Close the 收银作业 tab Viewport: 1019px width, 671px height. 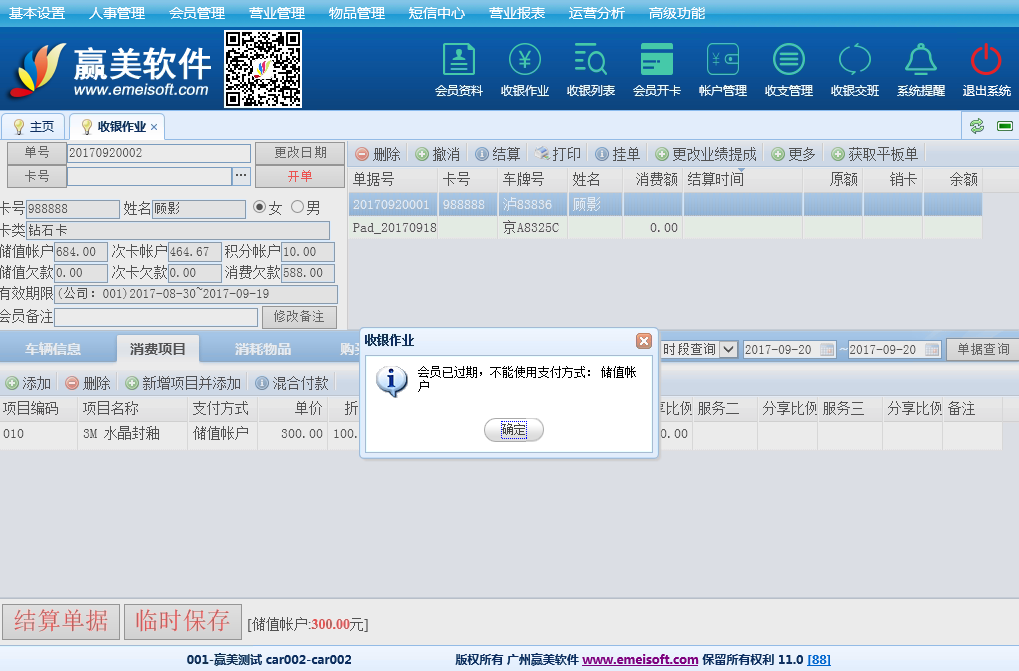(154, 127)
